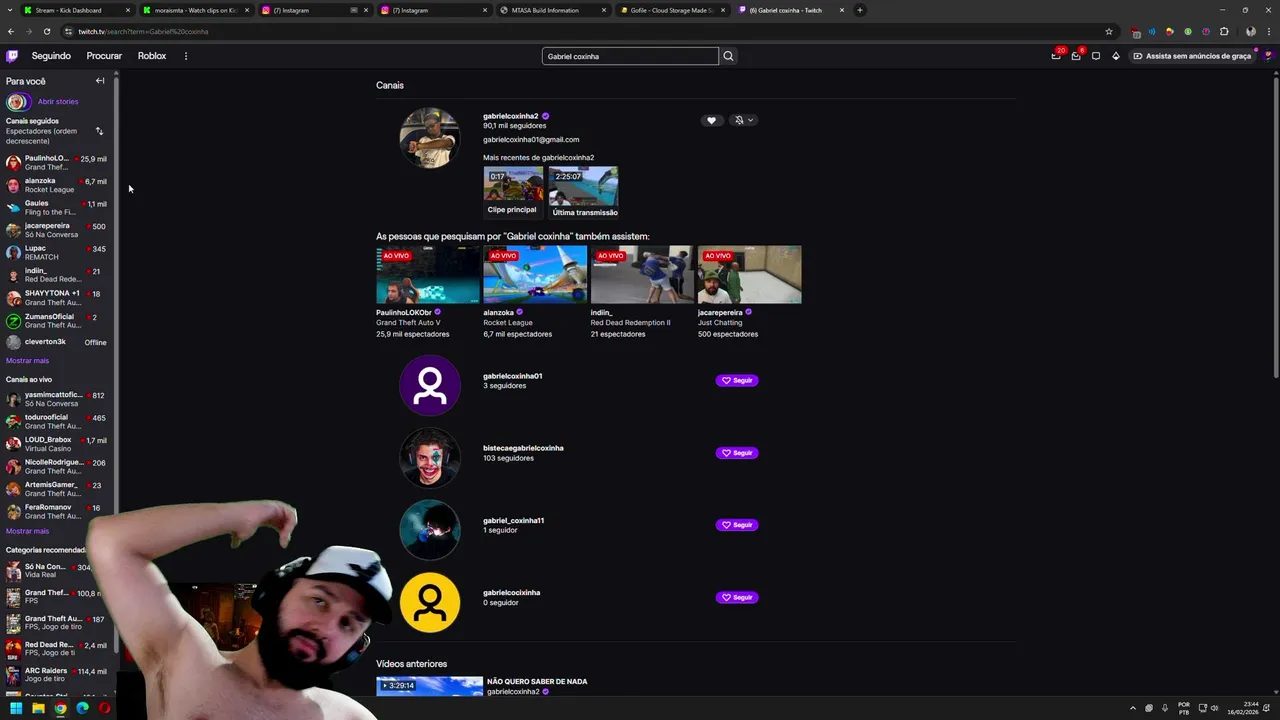The width and height of the screenshot is (1280, 720).
Task: Open PaulinhoLOKObr live stream thumbnail
Action: (x=428, y=275)
